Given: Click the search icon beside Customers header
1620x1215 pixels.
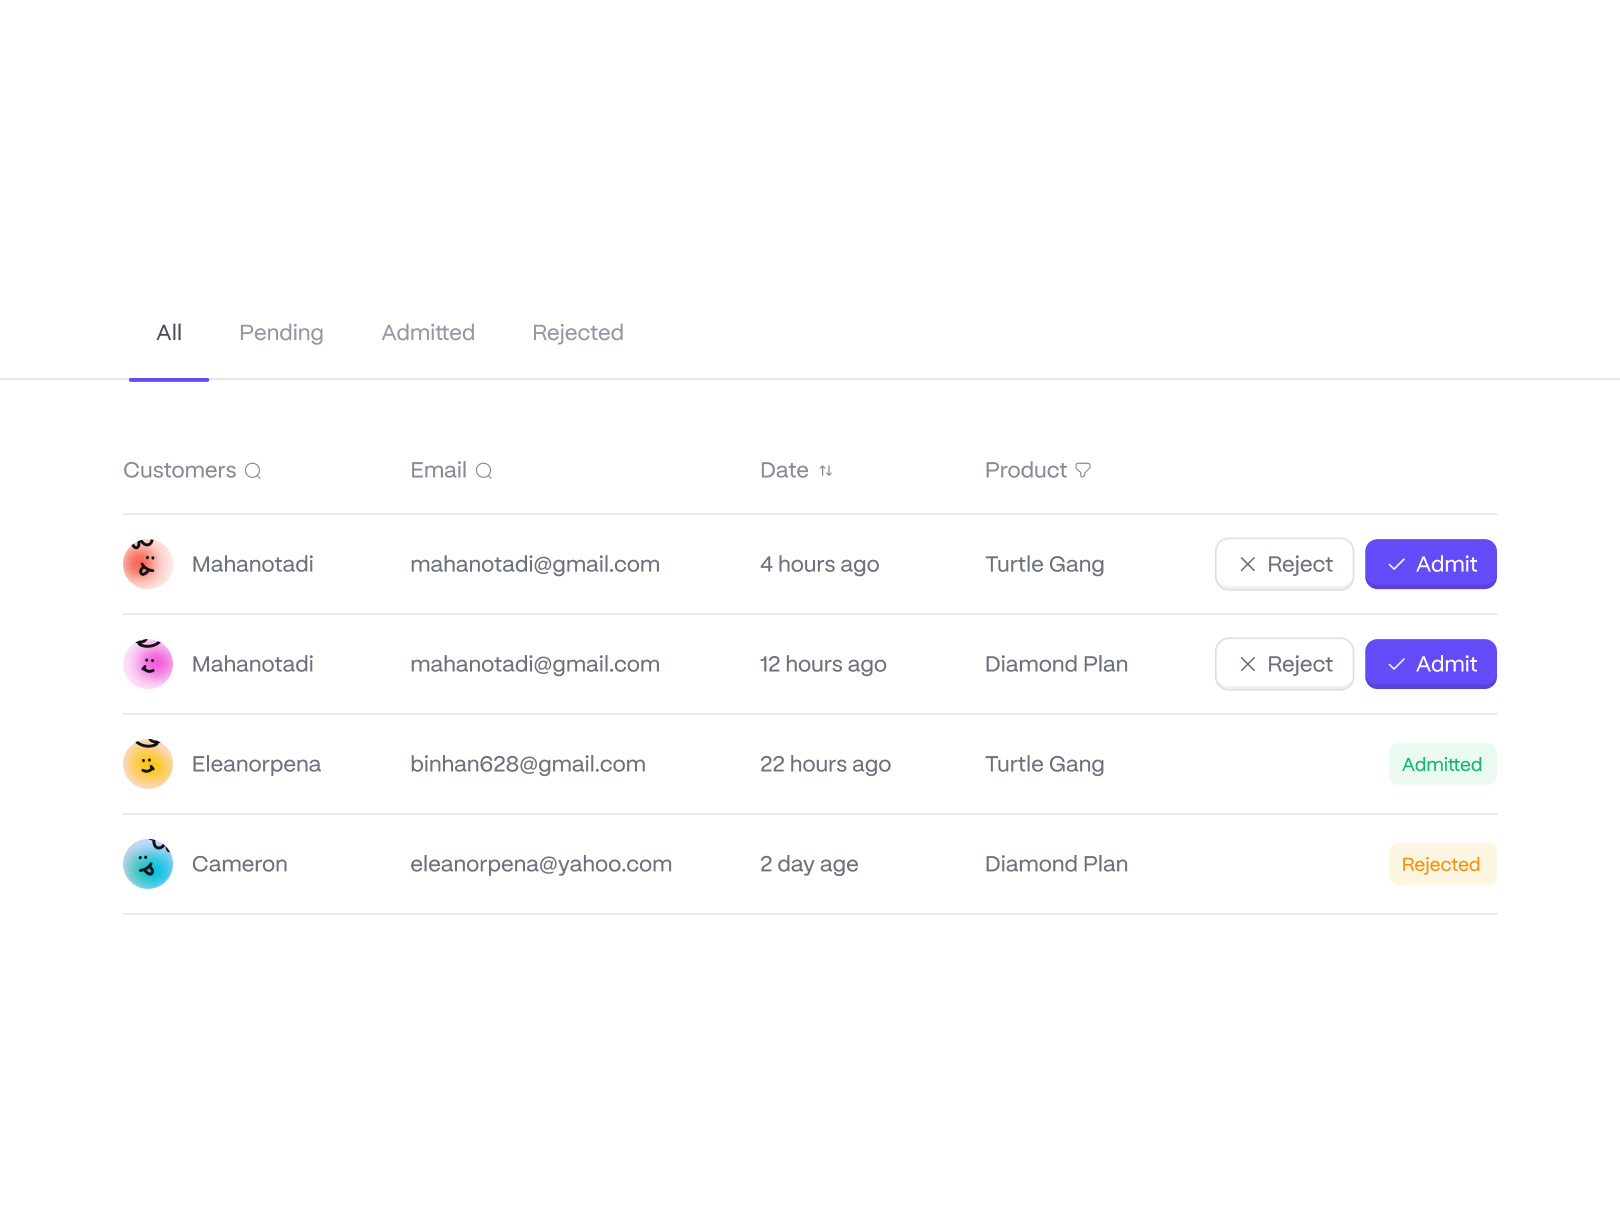Looking at the screenshot, I should point(254,470).
